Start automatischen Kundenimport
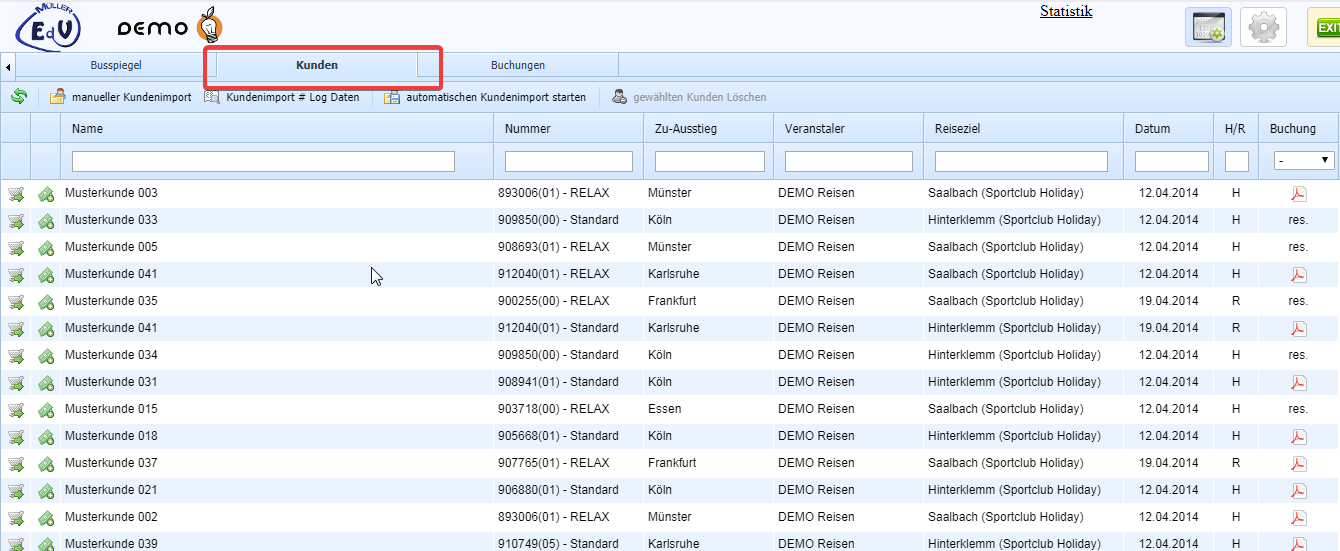Screen dimensions: 1340x551 click(x=485, y=97)
